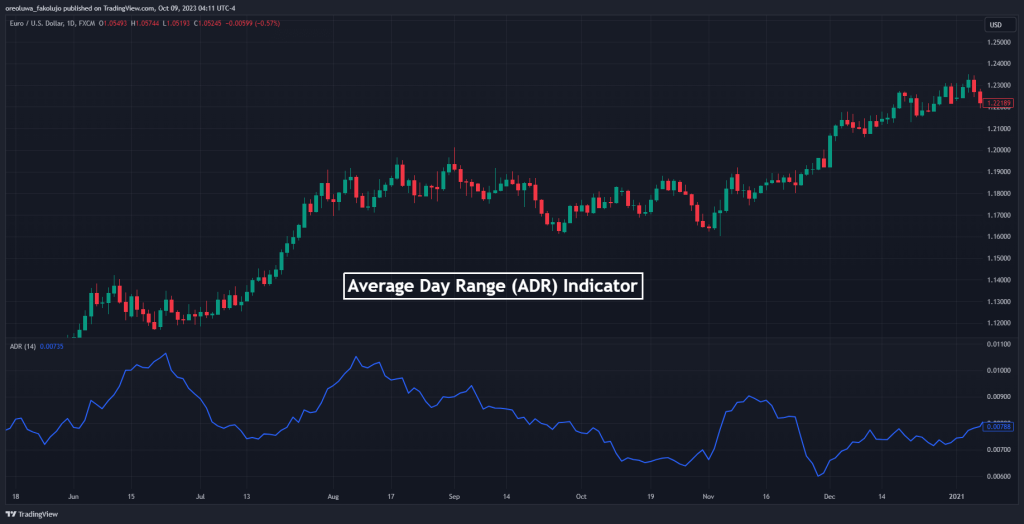Viewport: 1024px width, 524px height.
Task: Click the Nov label on the time axis
Action: [x=708, y=495]
